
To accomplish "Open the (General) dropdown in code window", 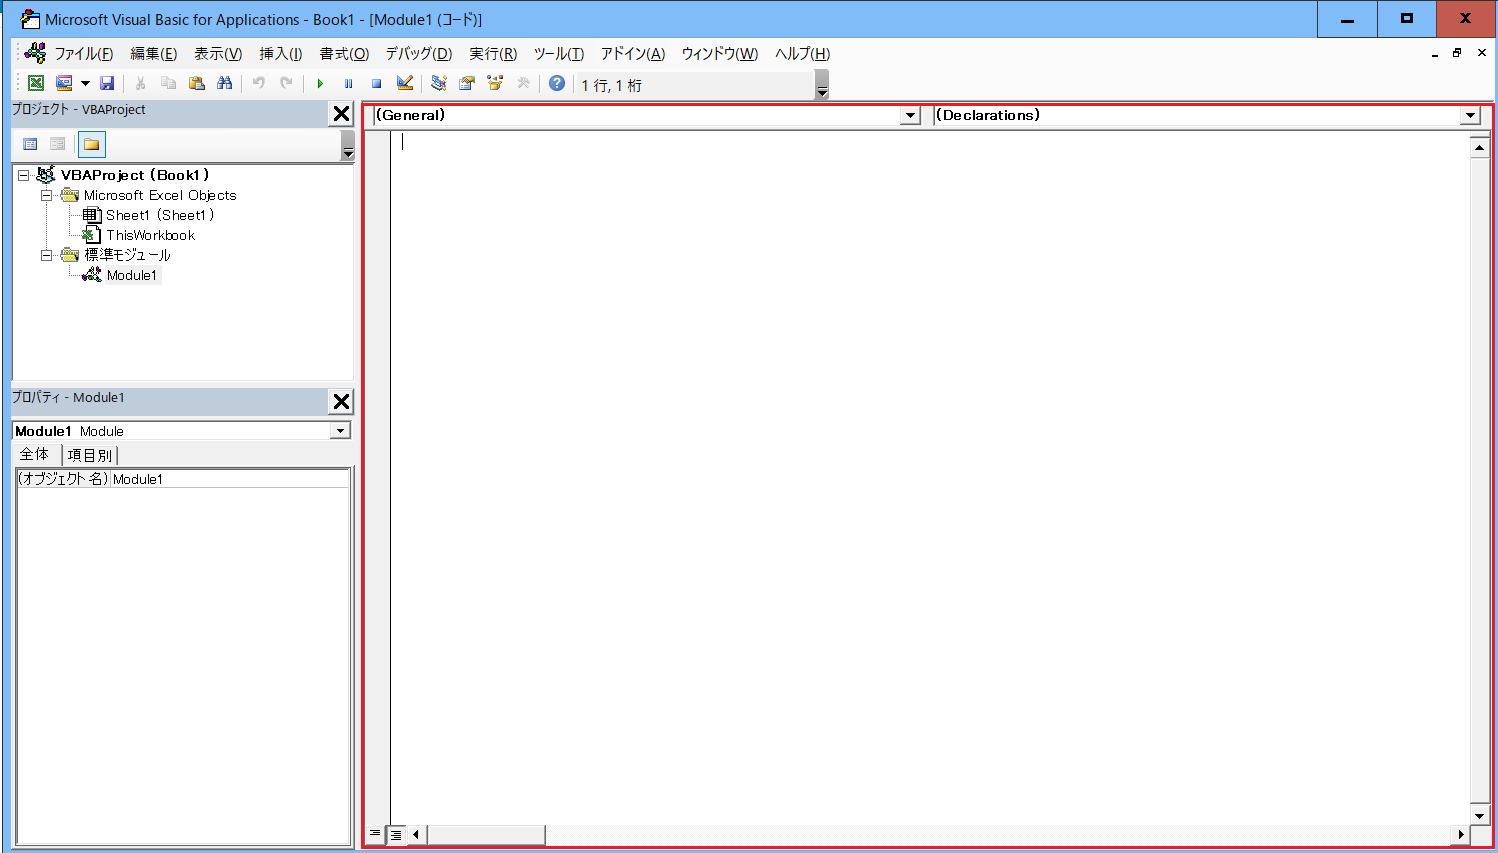I will [x=909, y=115].
